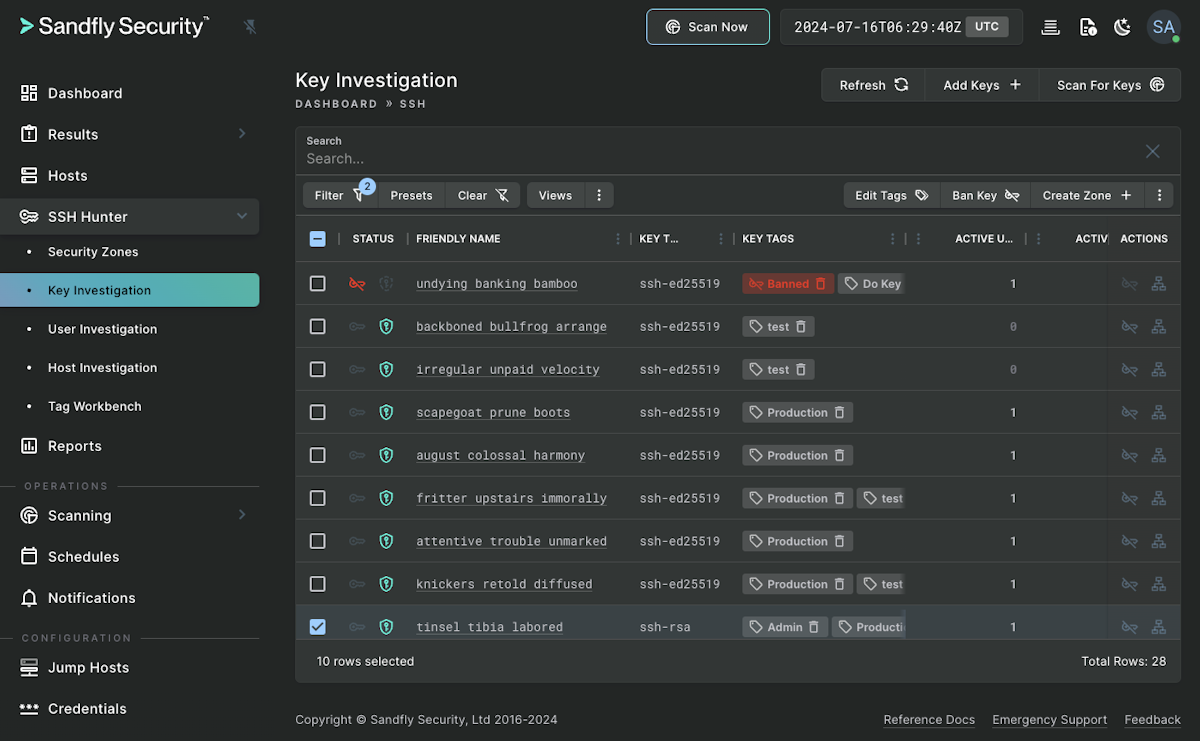This screenshot has height=741, width=1200.
Task: Click the Scan Now button
Action: coord(707,27)
